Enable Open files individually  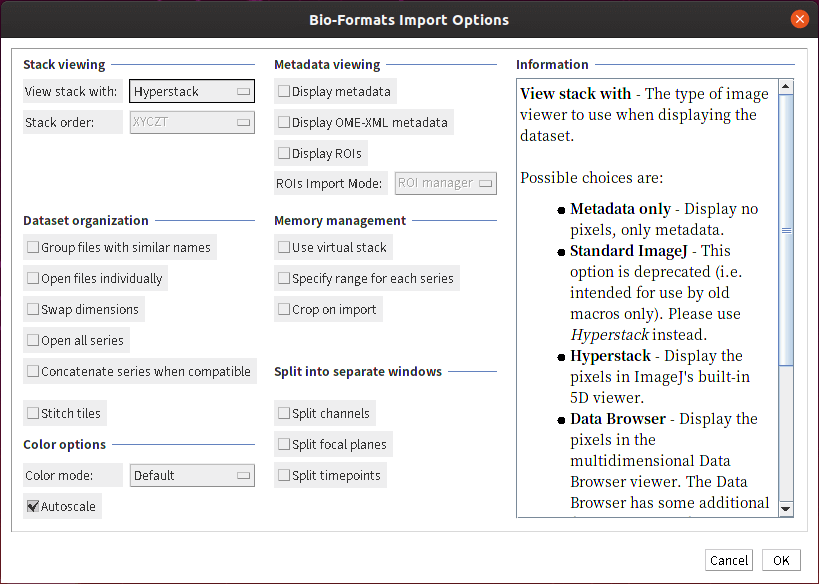33,278
